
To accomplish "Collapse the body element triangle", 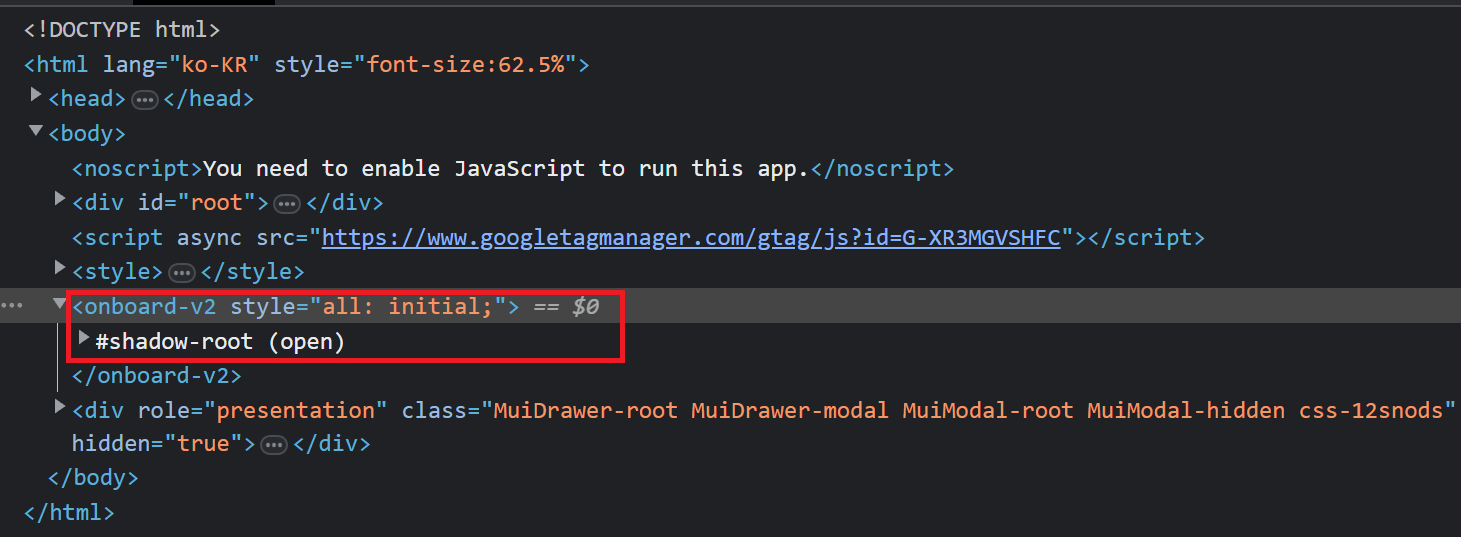I will 37,130.
